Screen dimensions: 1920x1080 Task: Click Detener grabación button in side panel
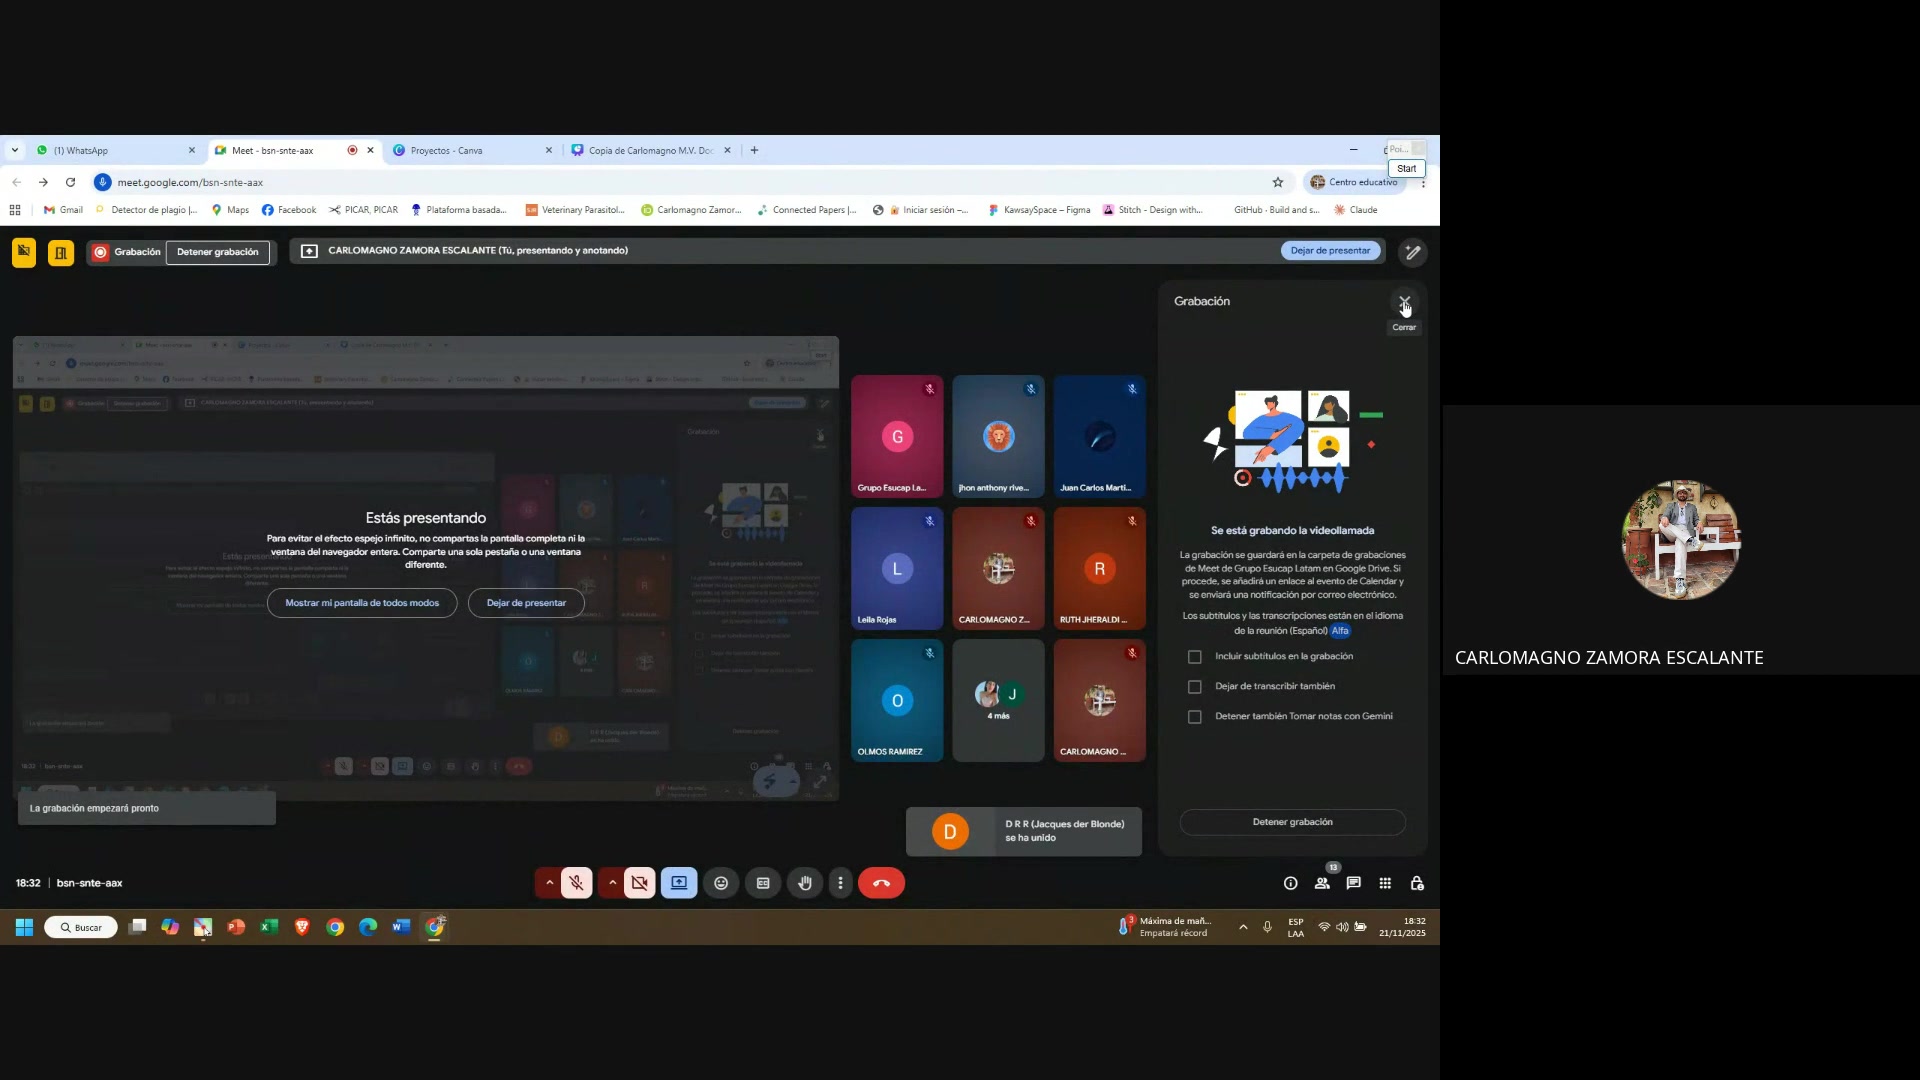1292,822
